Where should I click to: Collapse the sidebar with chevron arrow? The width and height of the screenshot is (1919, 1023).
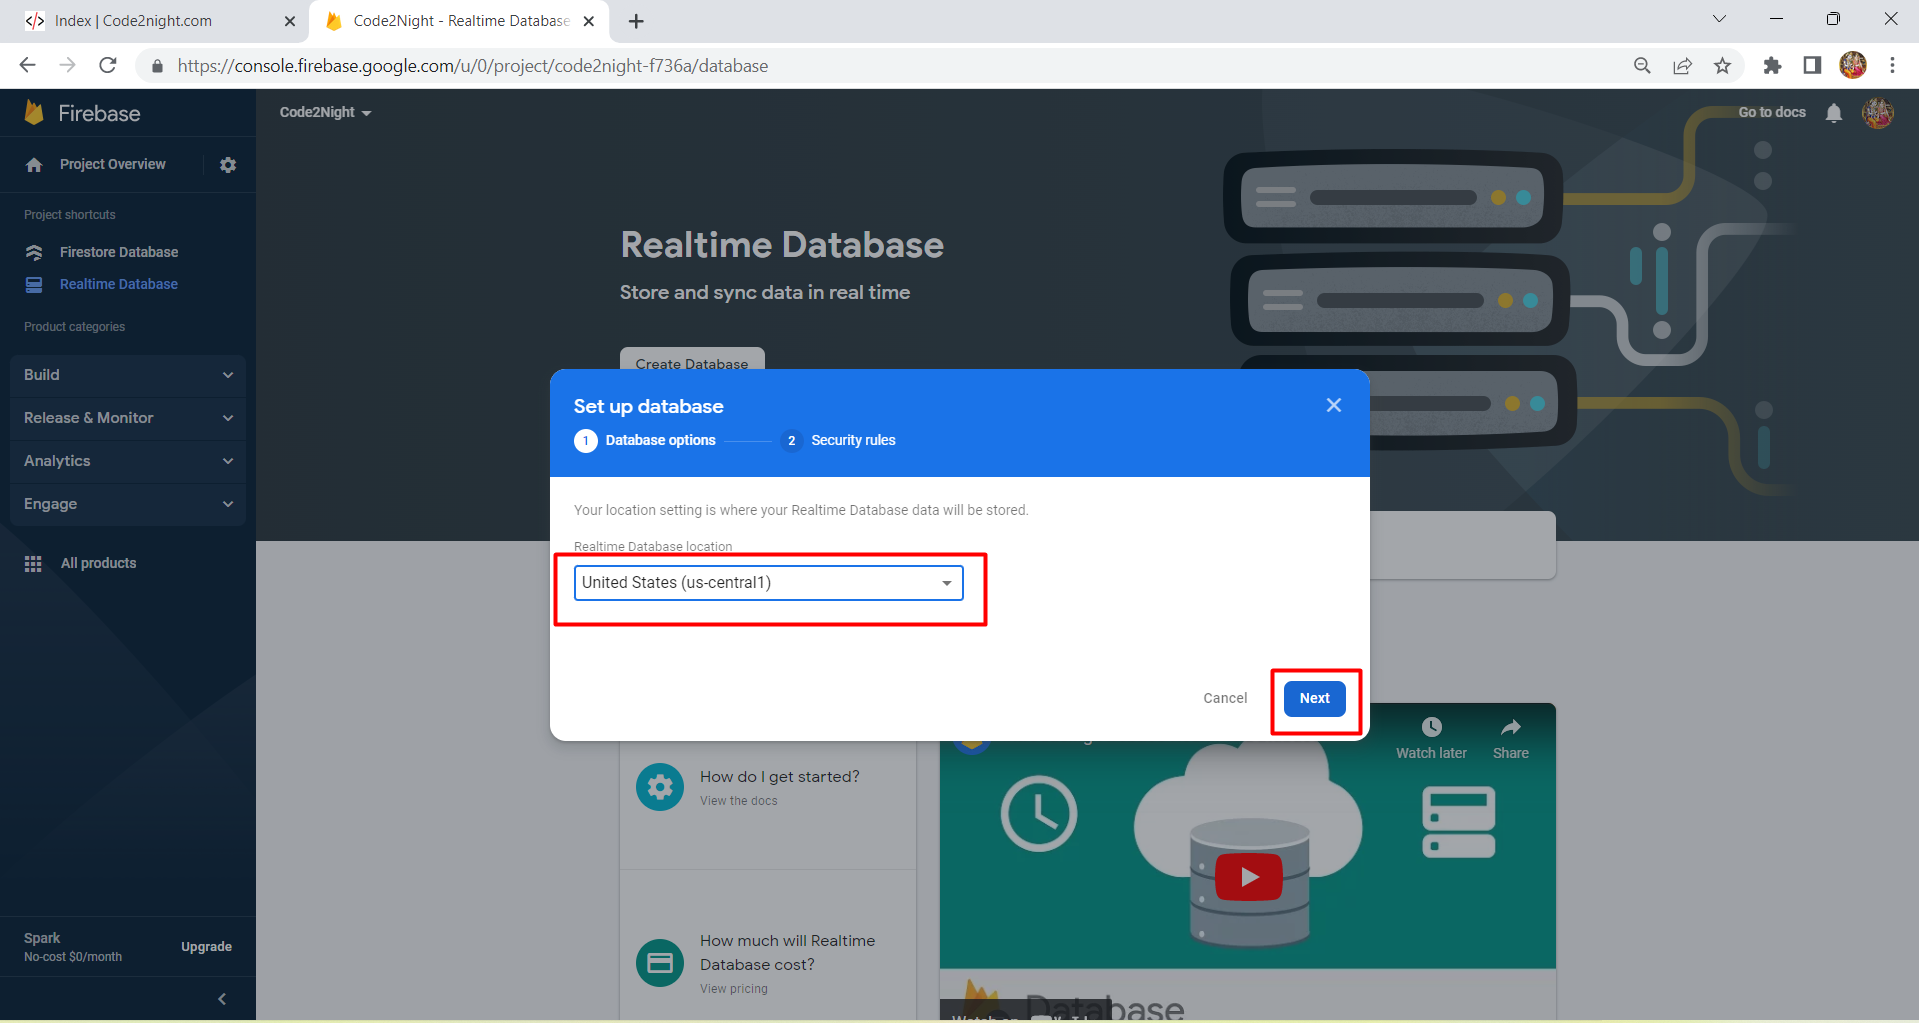222,999
